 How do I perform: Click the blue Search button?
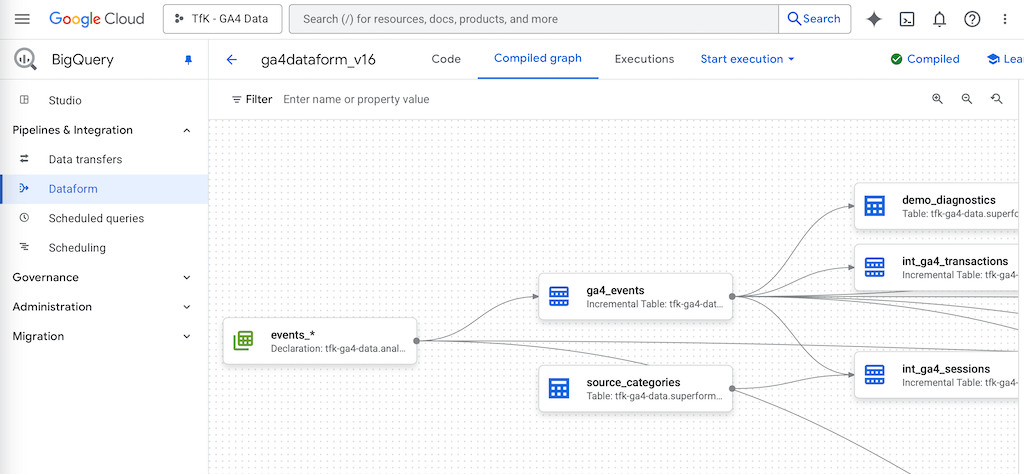(814, 19)
